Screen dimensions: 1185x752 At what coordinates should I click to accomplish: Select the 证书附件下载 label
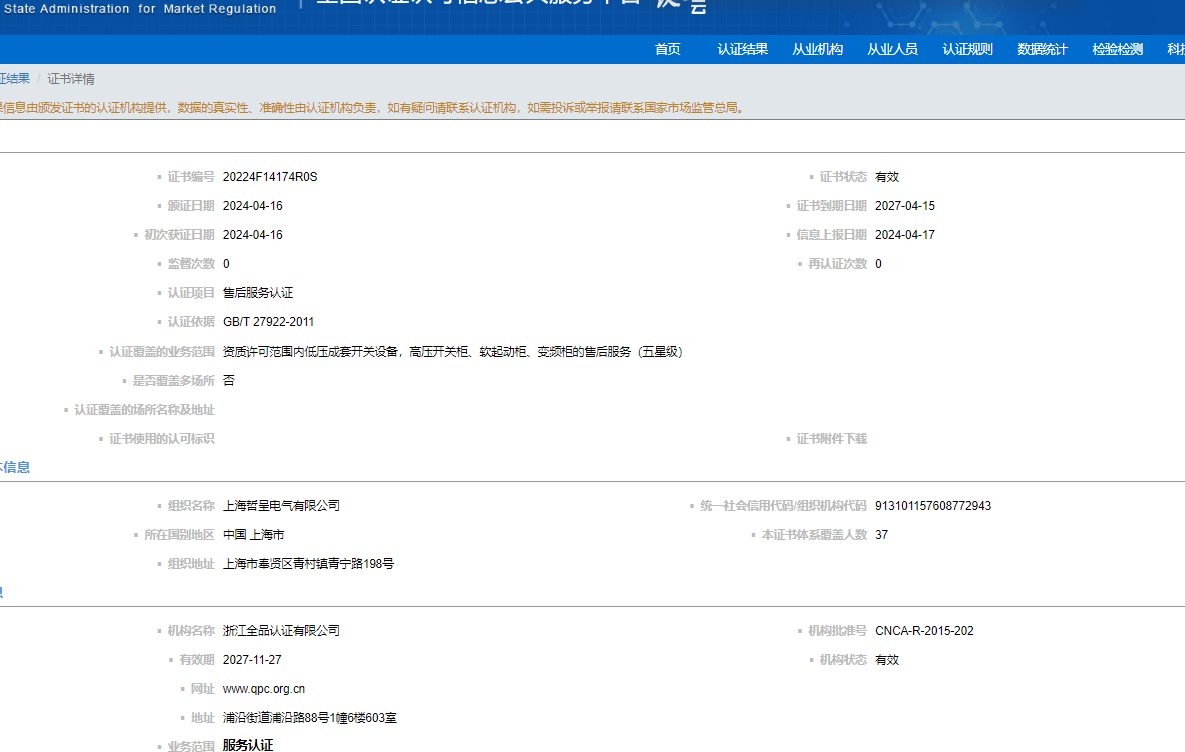tap(831, 438)
